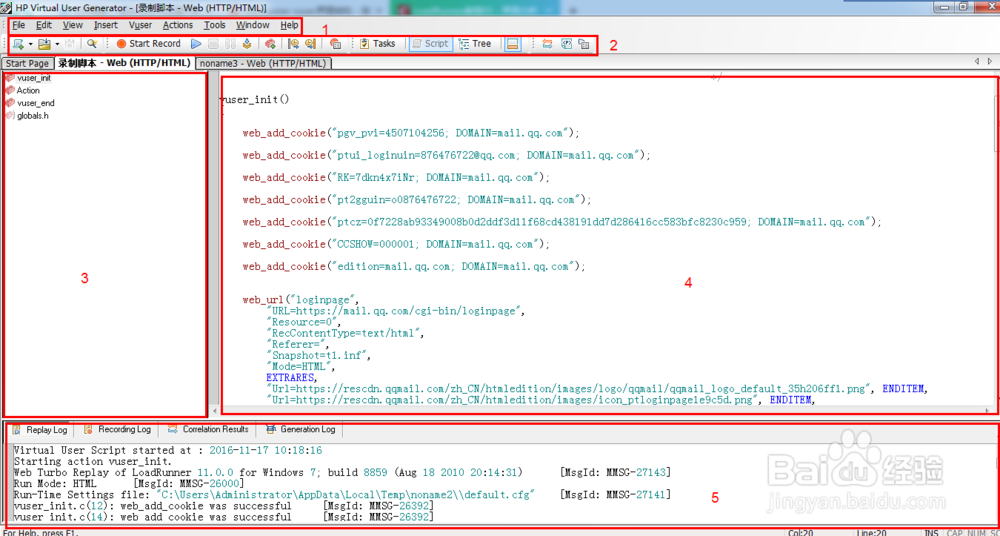
Task: Open the Tasks pane button
Action: [378, 44]
